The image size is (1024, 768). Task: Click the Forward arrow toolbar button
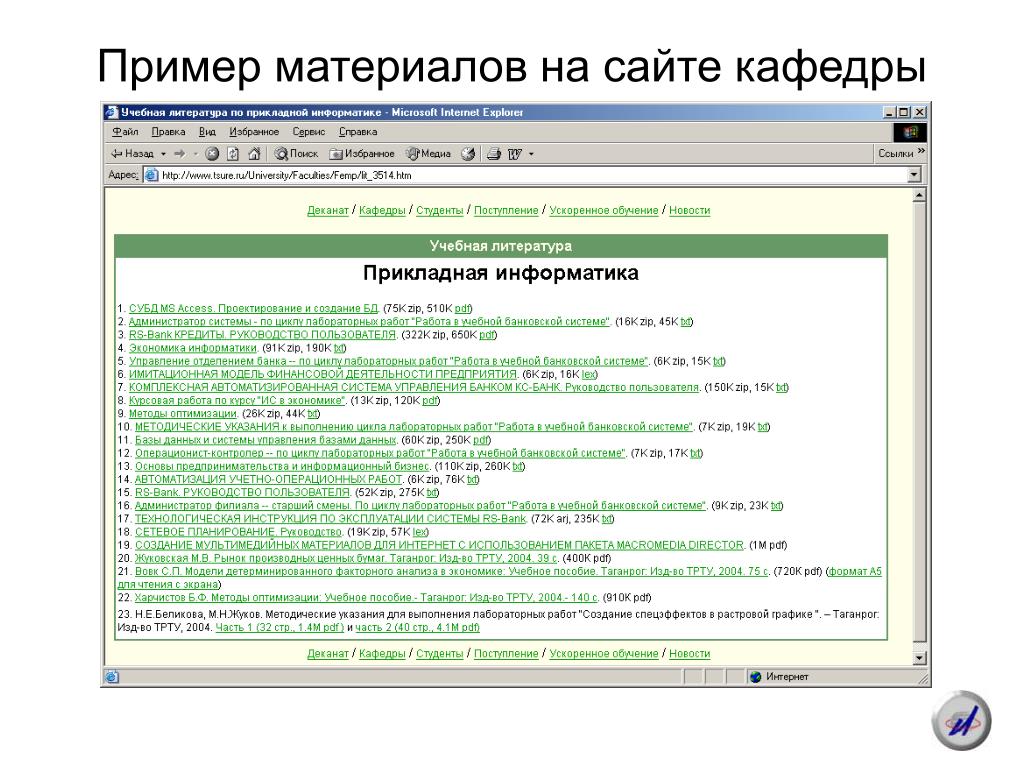tap(180, 153)
